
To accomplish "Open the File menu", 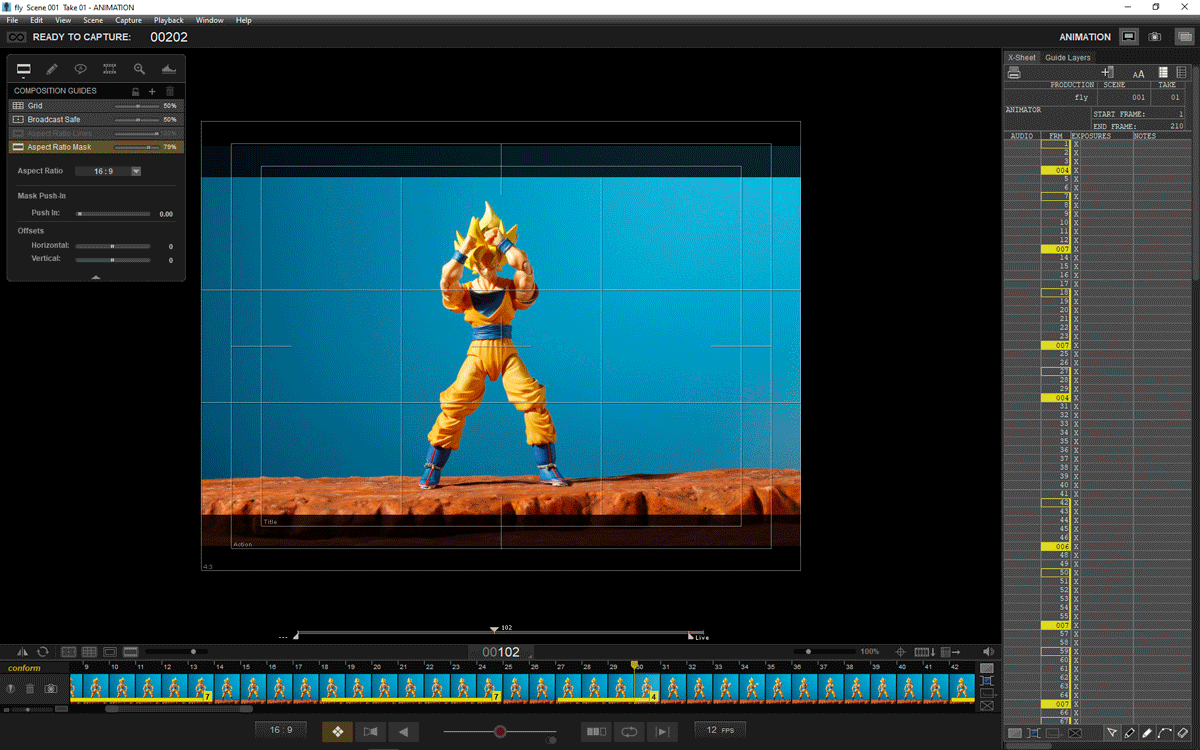I will coord(12,20).
